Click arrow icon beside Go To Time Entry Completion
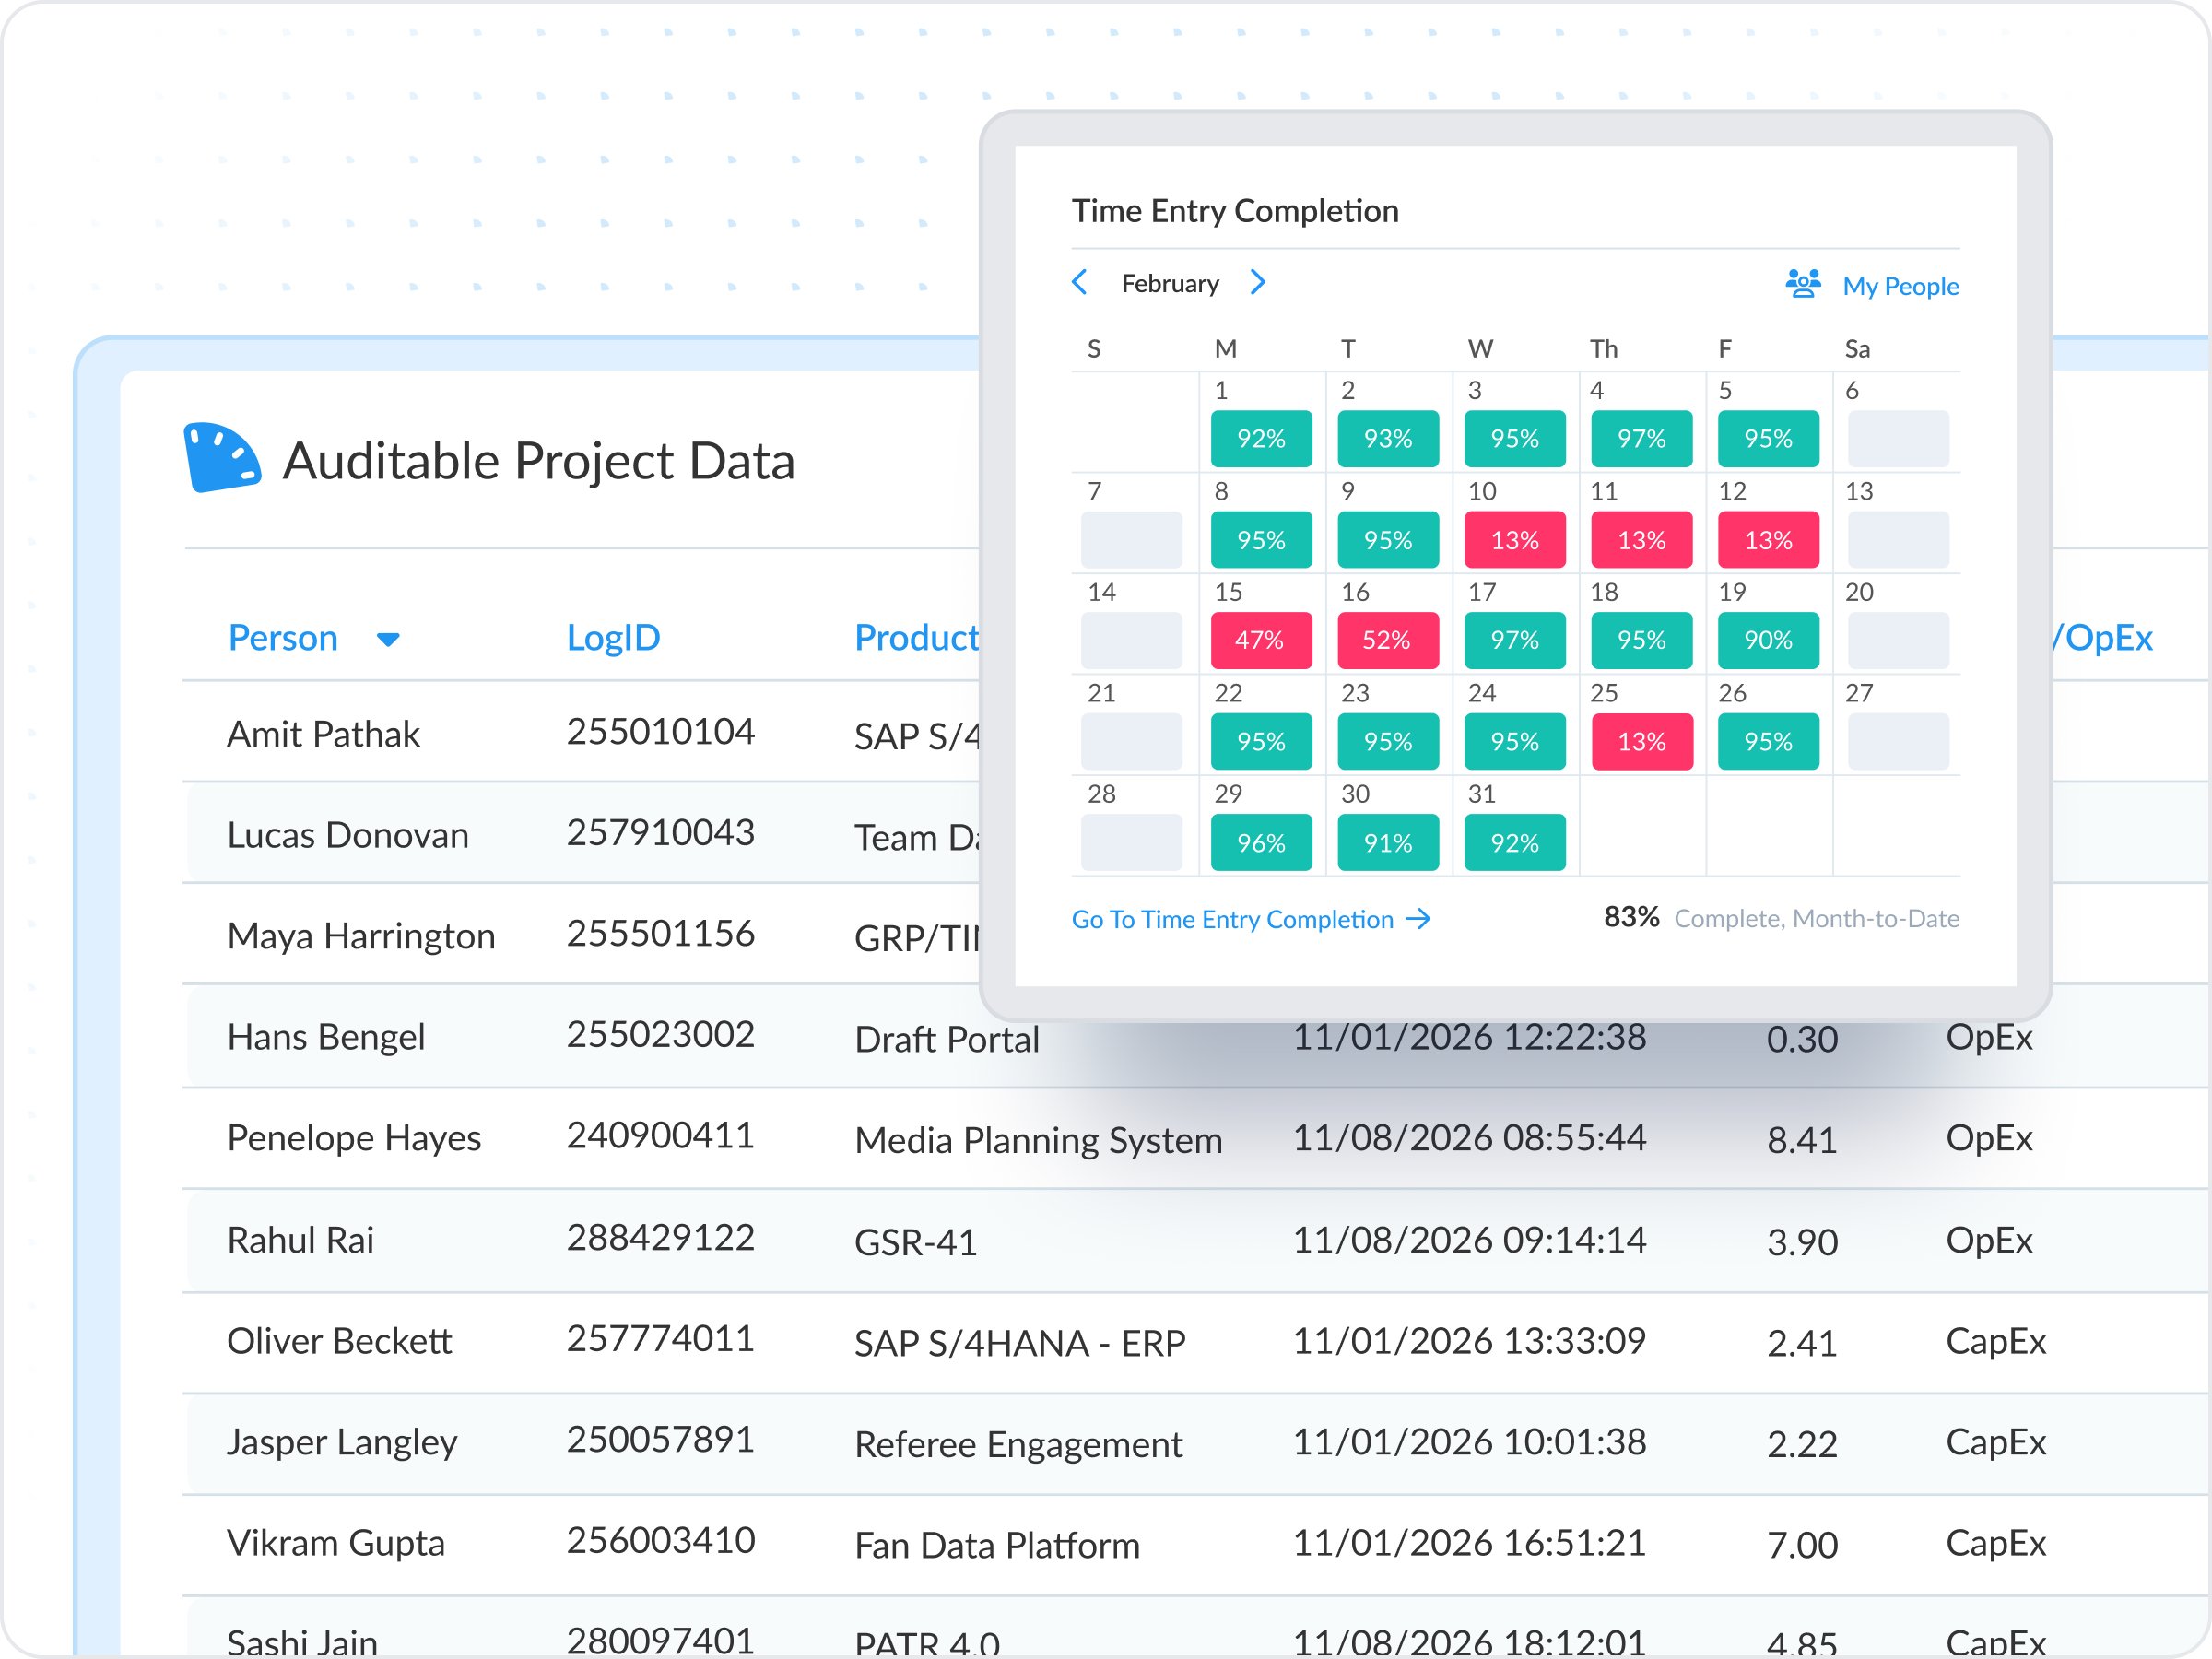2212x1659 pixels. (1418, 919)
